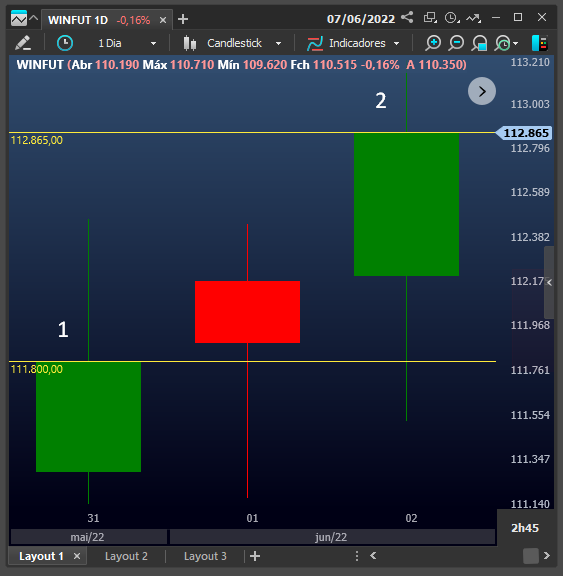This screenshot has width=563, height=576.
Task: Select the 112.865 price marker on axis
Action: (524, 133)
